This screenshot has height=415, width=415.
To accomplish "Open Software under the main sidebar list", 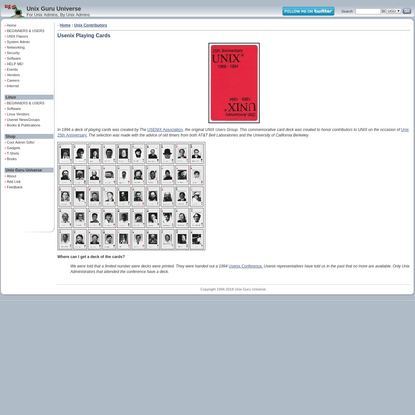I will [14, 58].
